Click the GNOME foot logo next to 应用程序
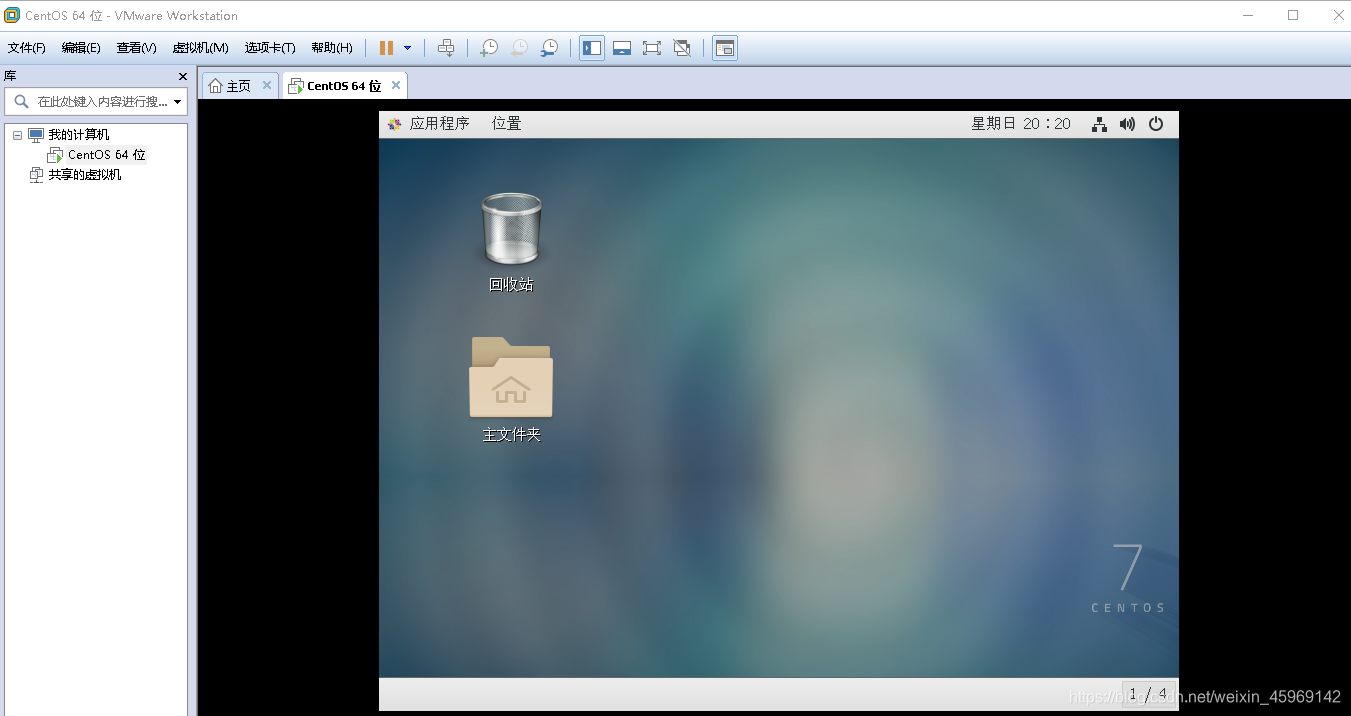 (394, 124)
